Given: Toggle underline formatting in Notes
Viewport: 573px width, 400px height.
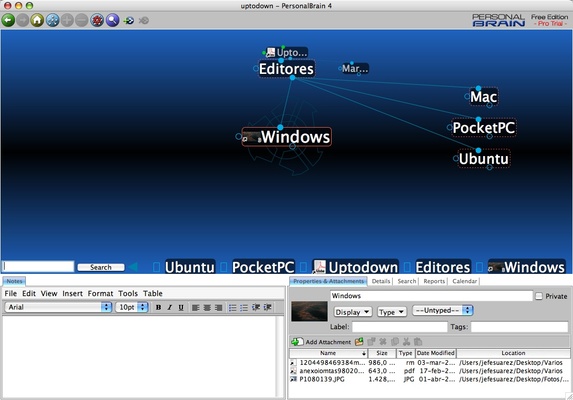Looking at the screenshot, I should tap(181, 308).
